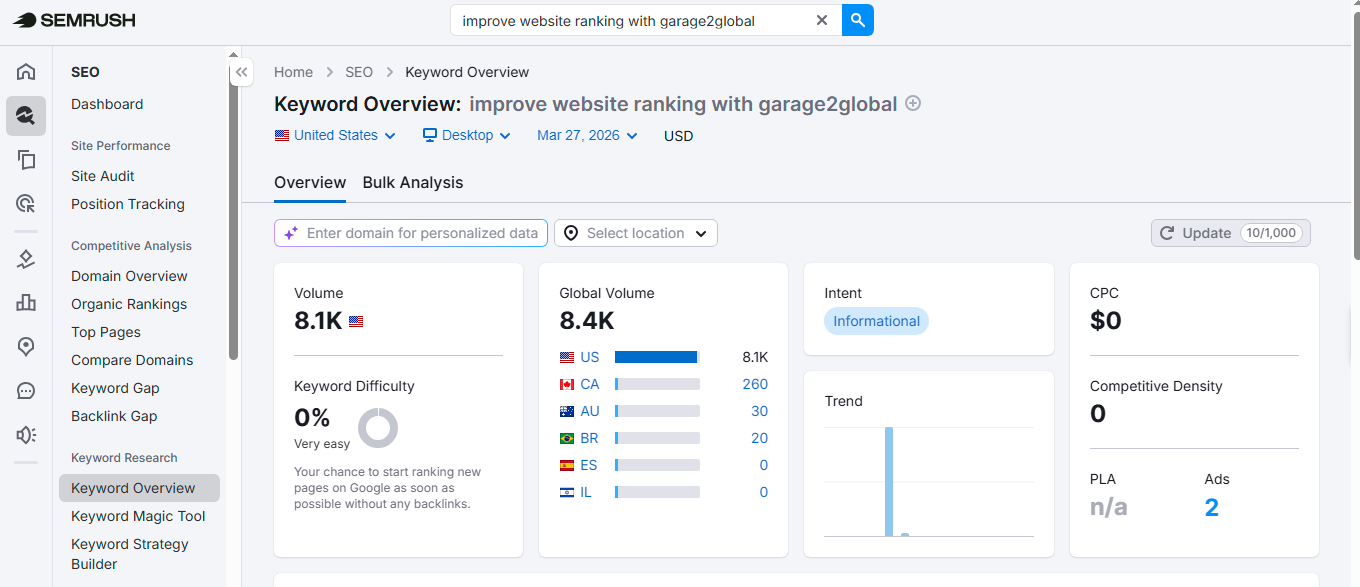Open the Mar 27, 2026 date dropdown
Image resolution: width=1360 pixels, height=587 pixels.
pyautogui.click(x=586, y=135)
